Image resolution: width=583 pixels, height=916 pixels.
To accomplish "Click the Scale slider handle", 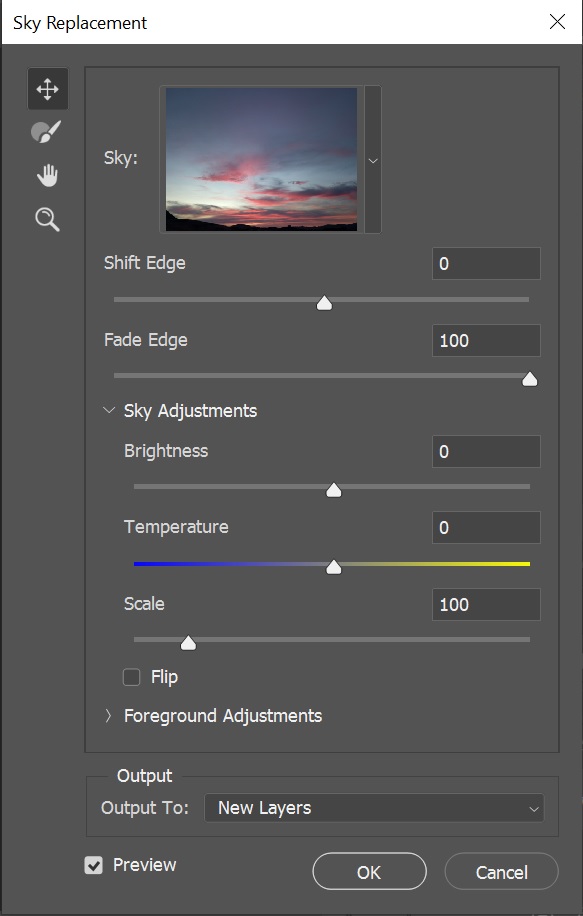I will (188, 643).
